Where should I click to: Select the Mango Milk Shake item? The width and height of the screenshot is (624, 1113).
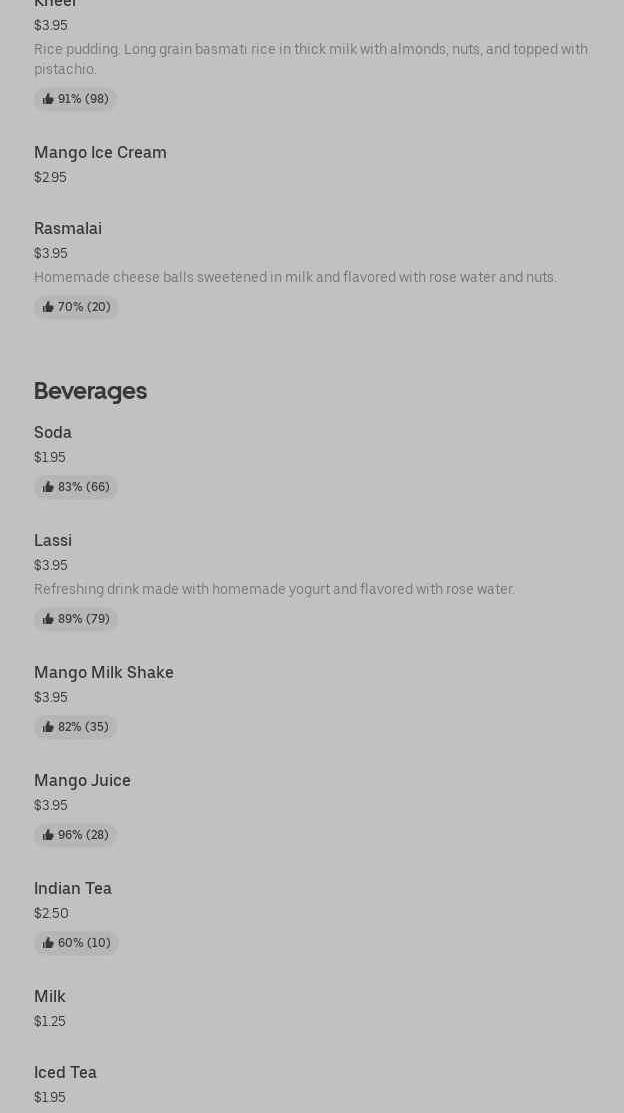104,673
